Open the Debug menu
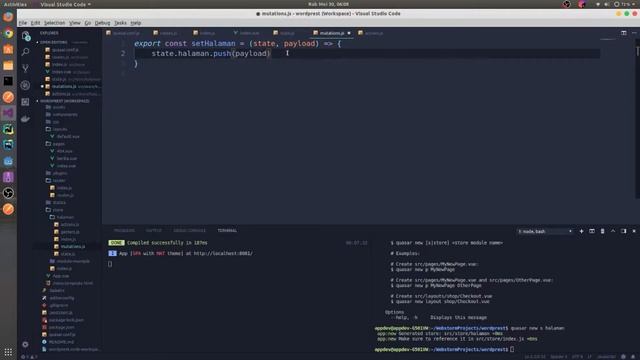Image resolution: width=640 pixels, height=360 pixels. 102,23
